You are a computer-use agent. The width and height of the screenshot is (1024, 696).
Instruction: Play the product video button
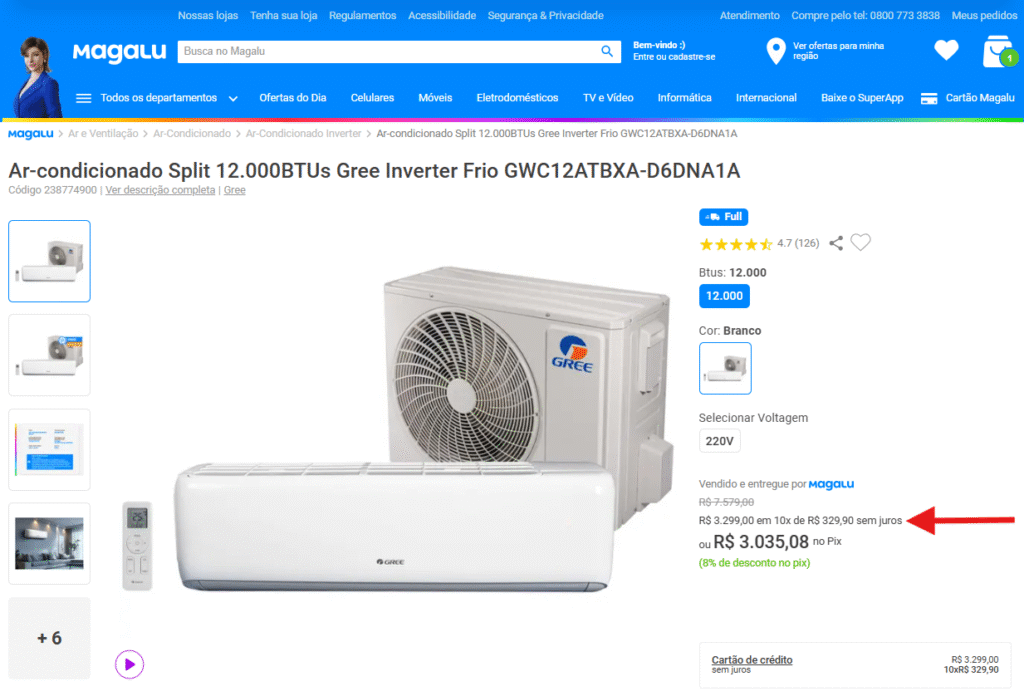129,664
